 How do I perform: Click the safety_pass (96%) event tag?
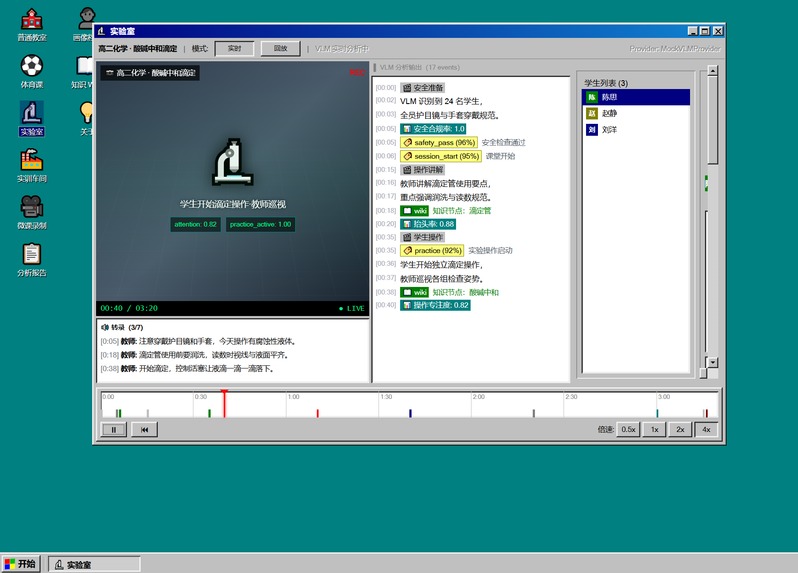pyautogui.click(x=439, y=142)
